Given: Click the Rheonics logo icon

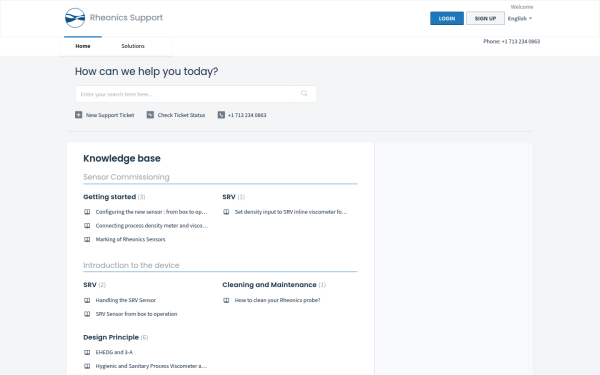Looking at the screenshot, I should click(75, 18).
